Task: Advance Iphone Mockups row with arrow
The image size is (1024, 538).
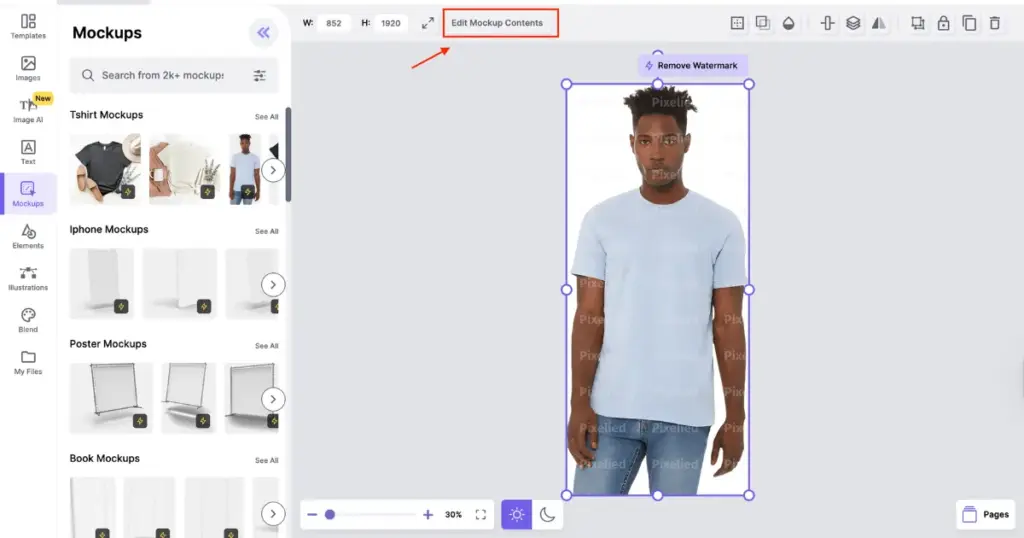Action: tap(273, 285)
